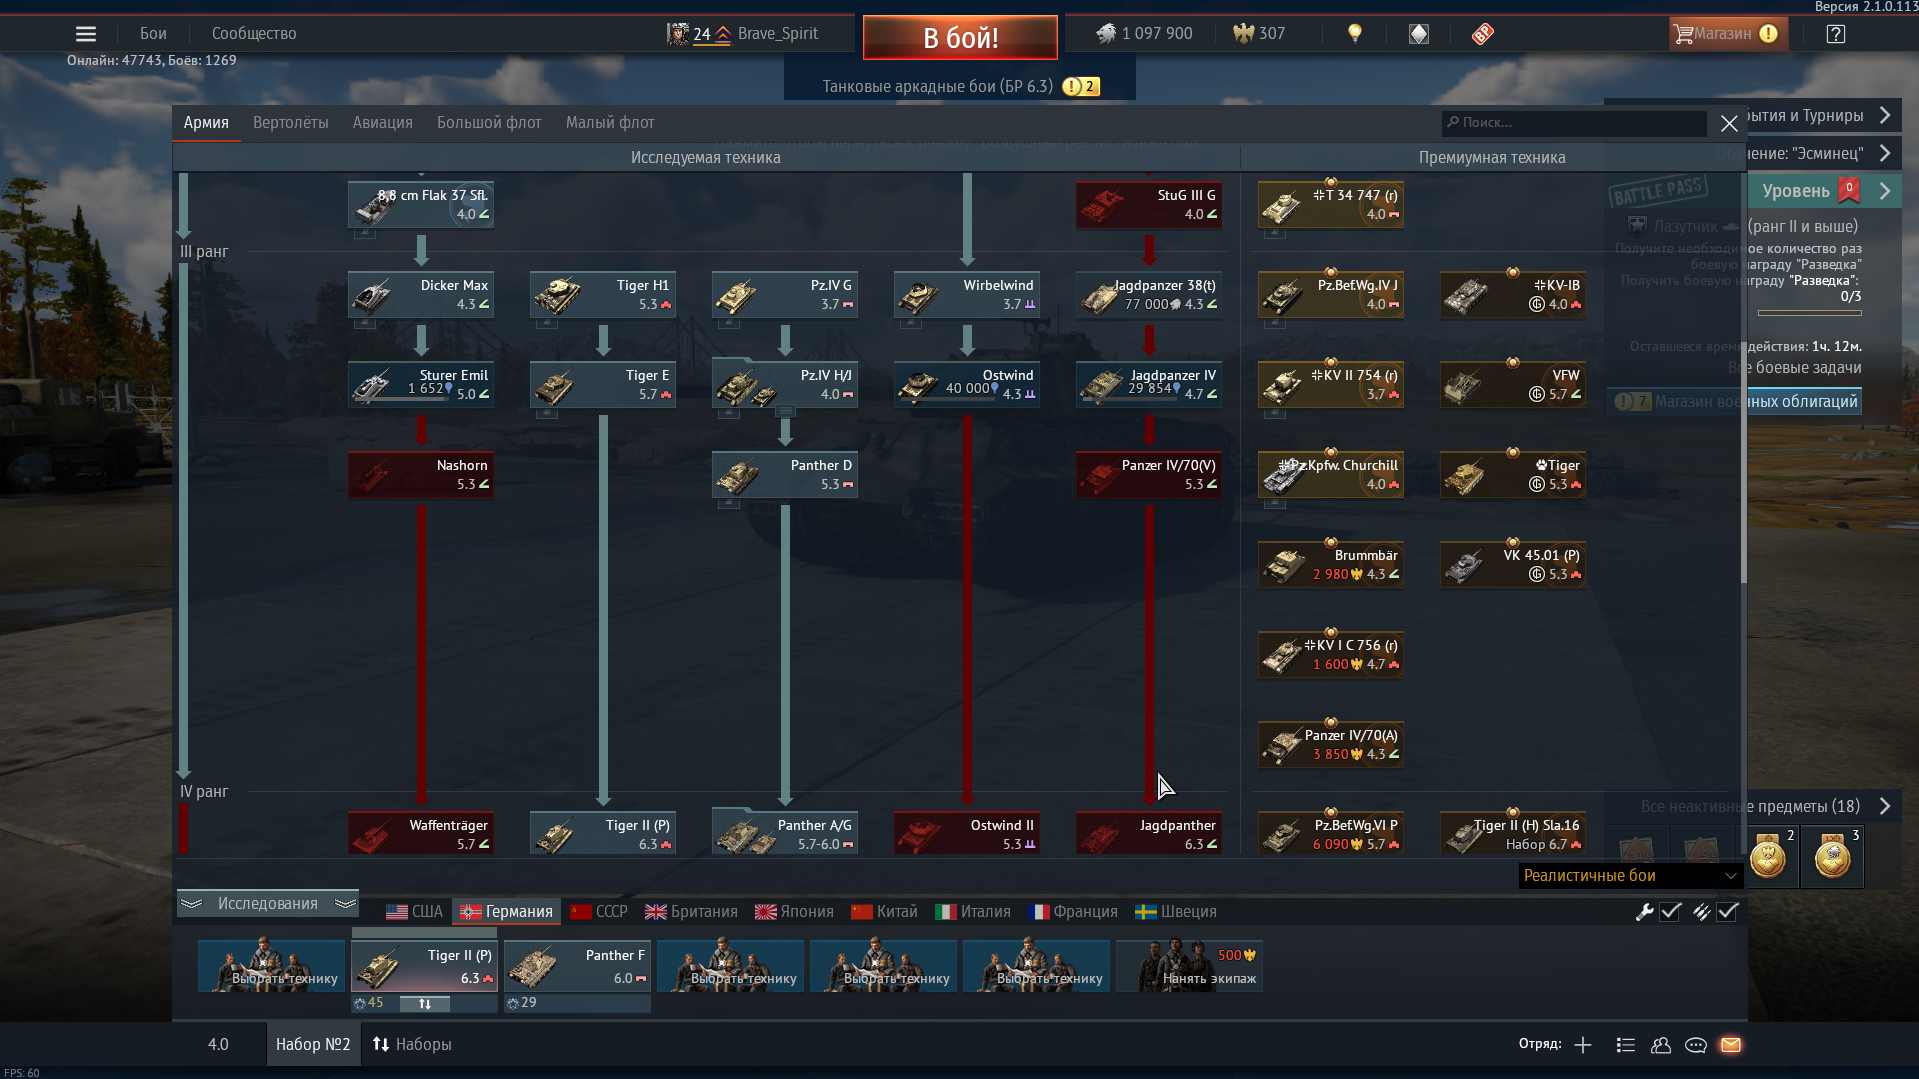Viewport: 1919px width, 1079px height.
Task: Click the red ticket icon in top bar
Action: [x=1482, y=34]
